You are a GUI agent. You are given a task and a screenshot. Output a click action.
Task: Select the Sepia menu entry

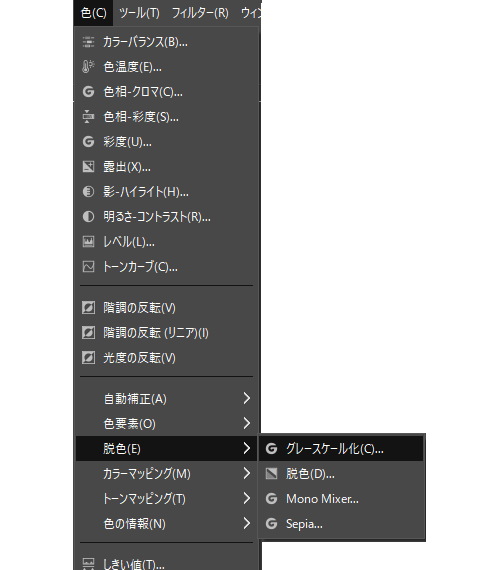coord(341,523)
